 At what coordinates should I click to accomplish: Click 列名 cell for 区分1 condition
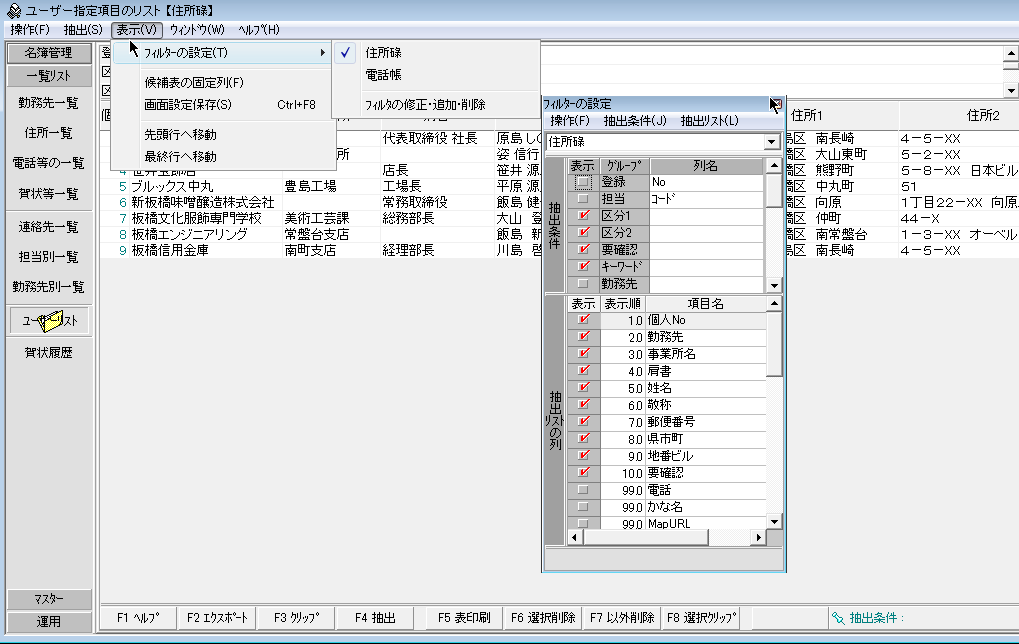pyautogui.click(x=706, y=216)
